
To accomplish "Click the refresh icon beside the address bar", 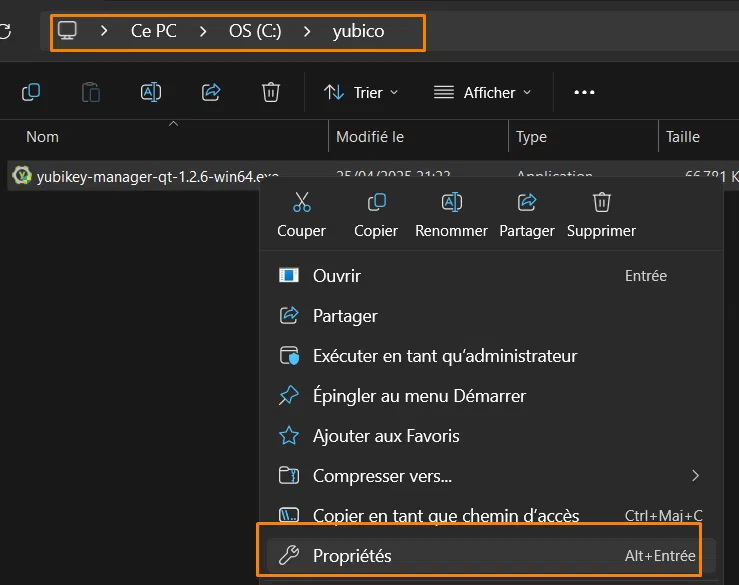I will coord(5,32).
